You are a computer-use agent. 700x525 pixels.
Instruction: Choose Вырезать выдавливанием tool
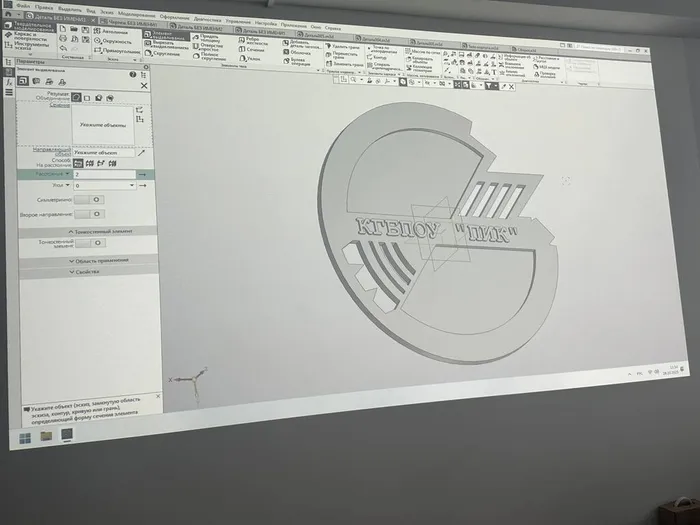point(167,45)
